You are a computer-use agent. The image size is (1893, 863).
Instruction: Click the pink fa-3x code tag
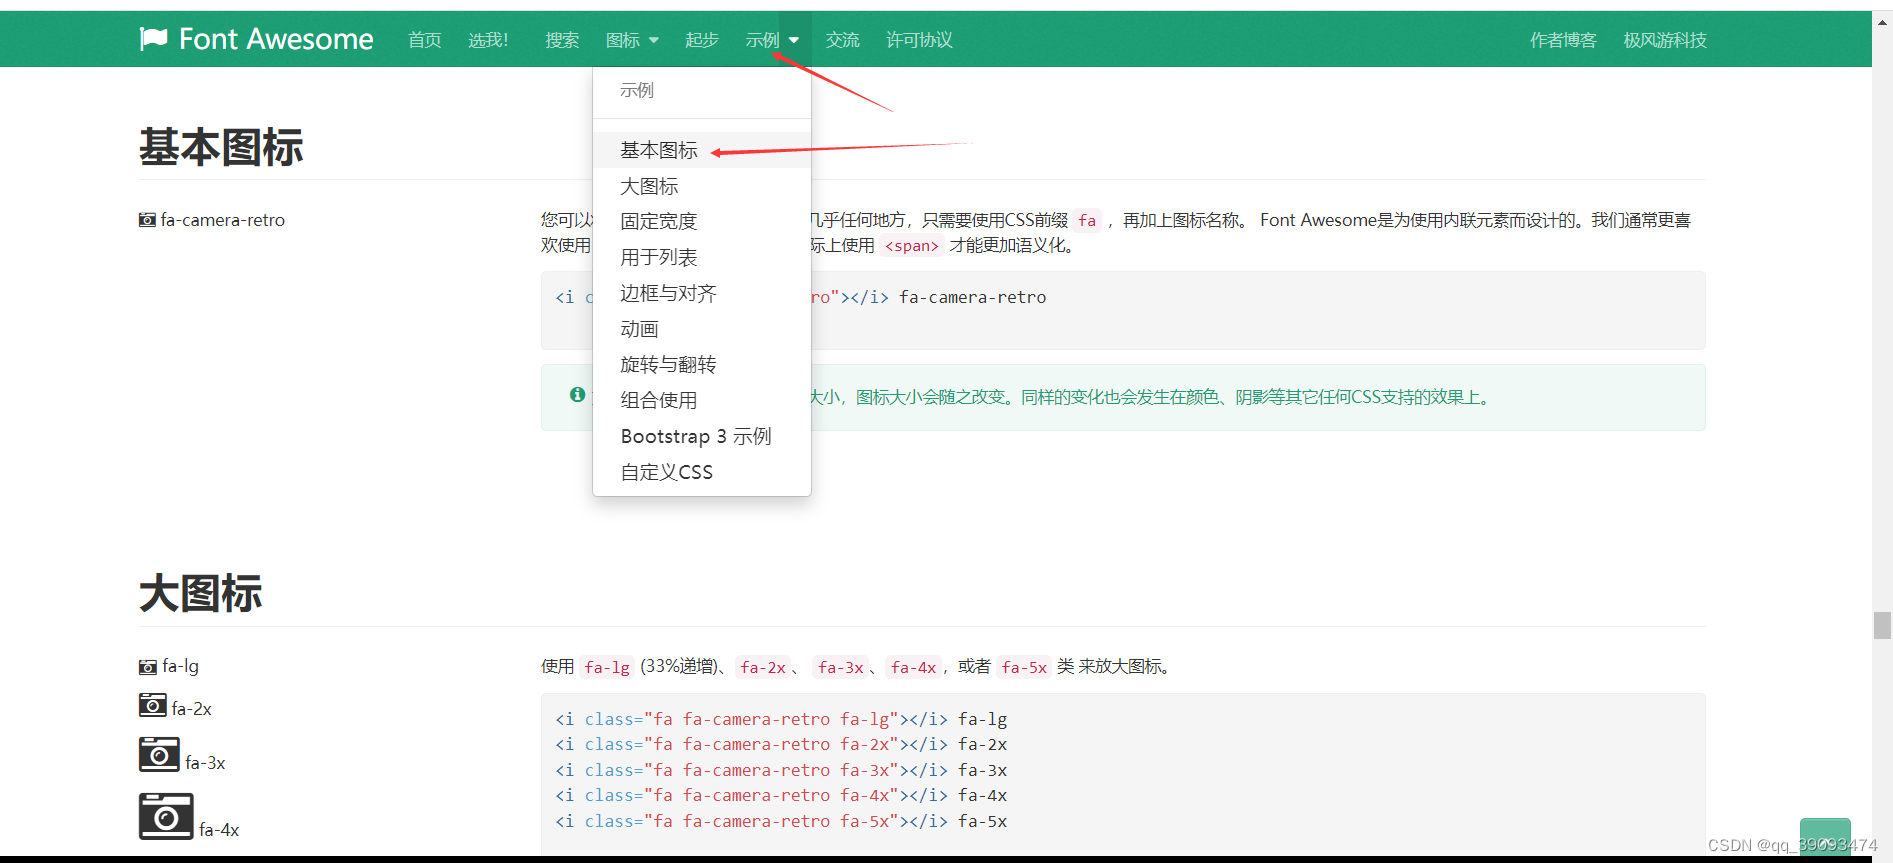841,667
